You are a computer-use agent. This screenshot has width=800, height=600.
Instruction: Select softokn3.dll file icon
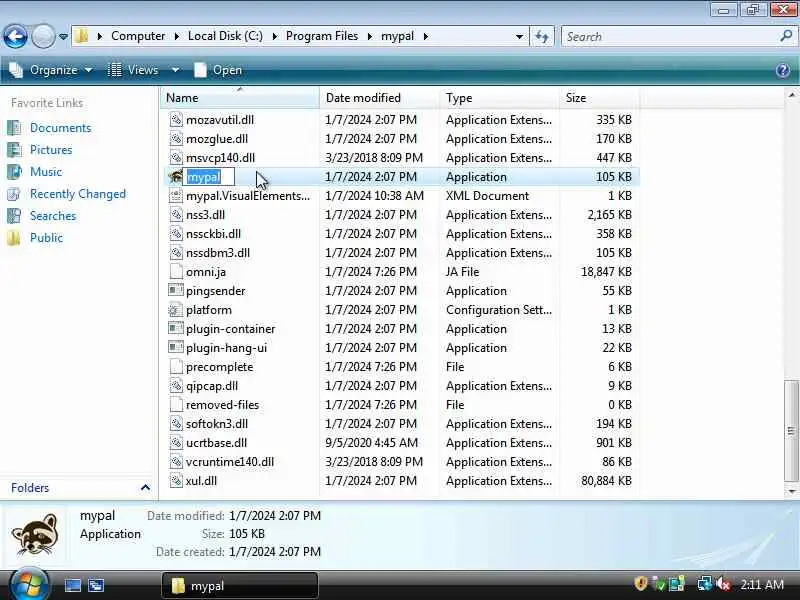click(176, 423)
